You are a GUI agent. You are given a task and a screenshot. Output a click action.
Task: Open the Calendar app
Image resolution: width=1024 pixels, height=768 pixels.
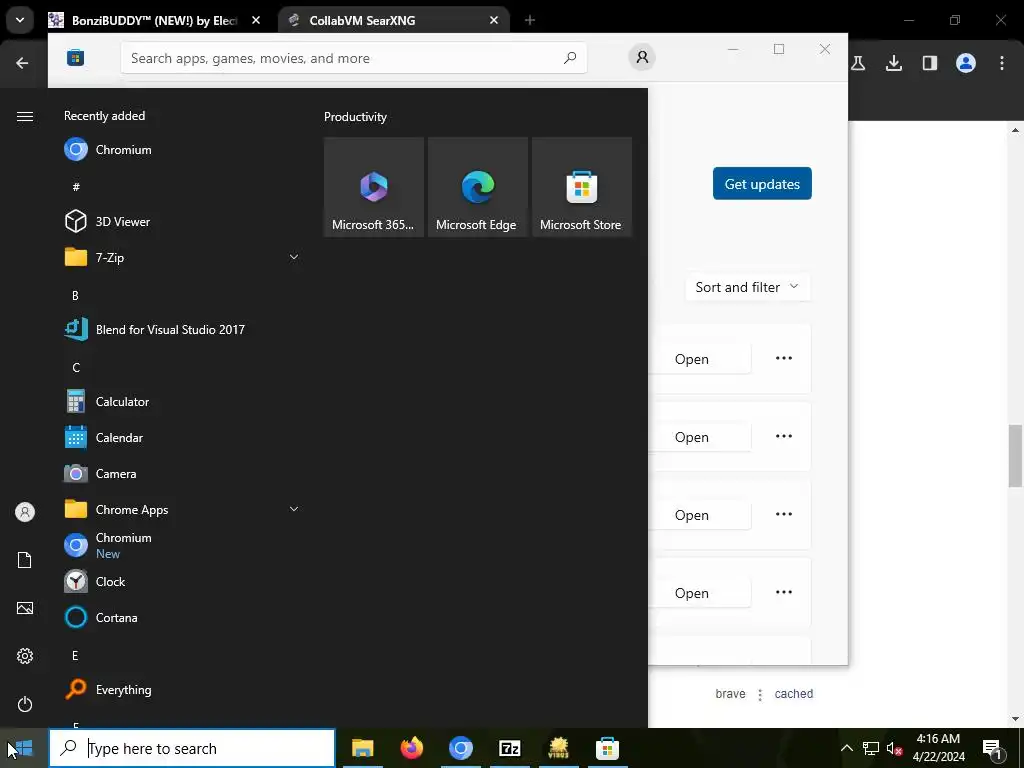pos(183,438)
